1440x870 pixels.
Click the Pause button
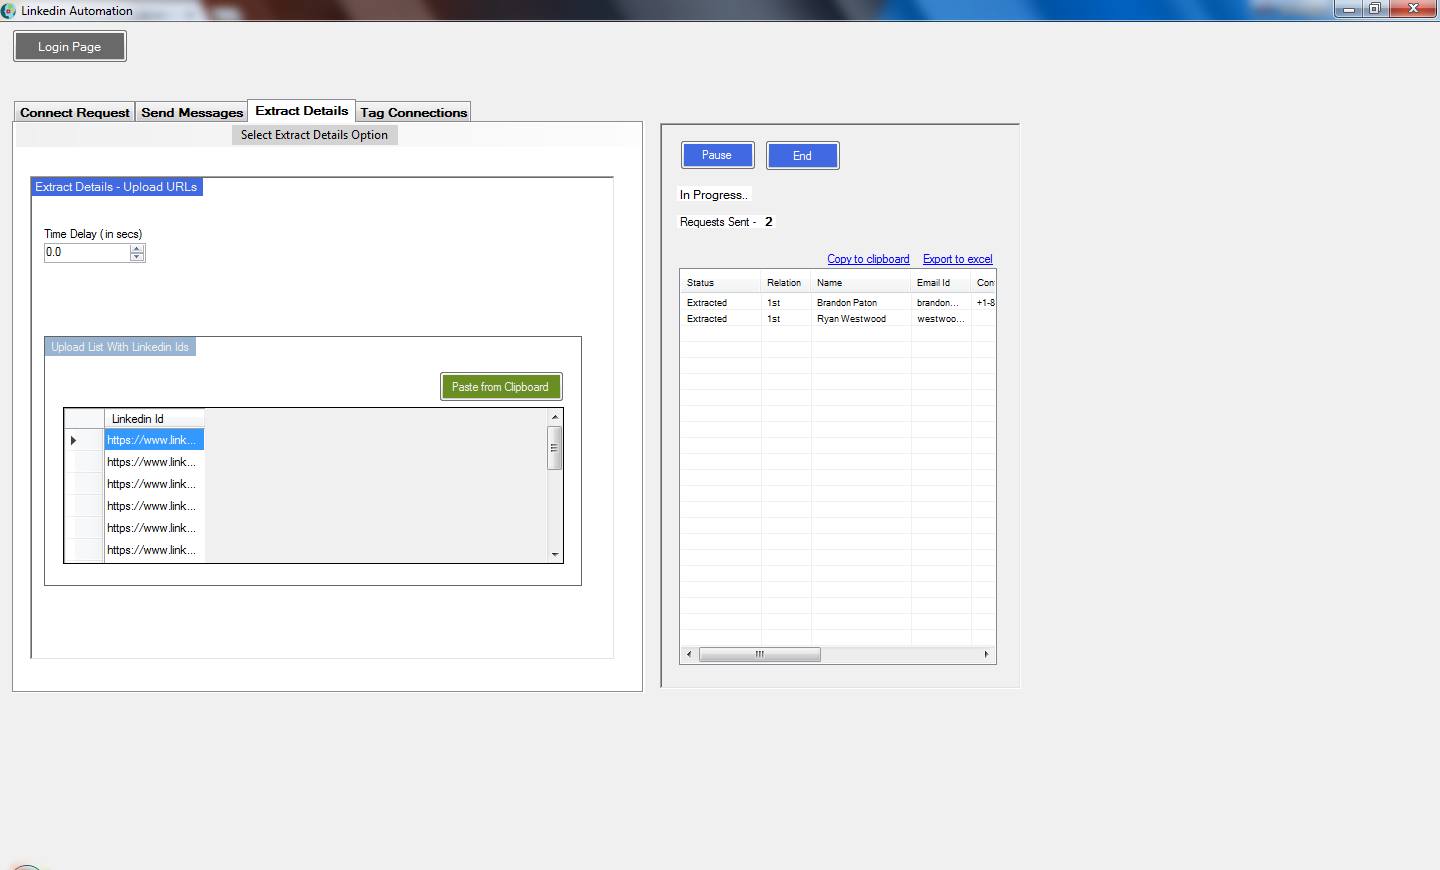coord(717,155)
